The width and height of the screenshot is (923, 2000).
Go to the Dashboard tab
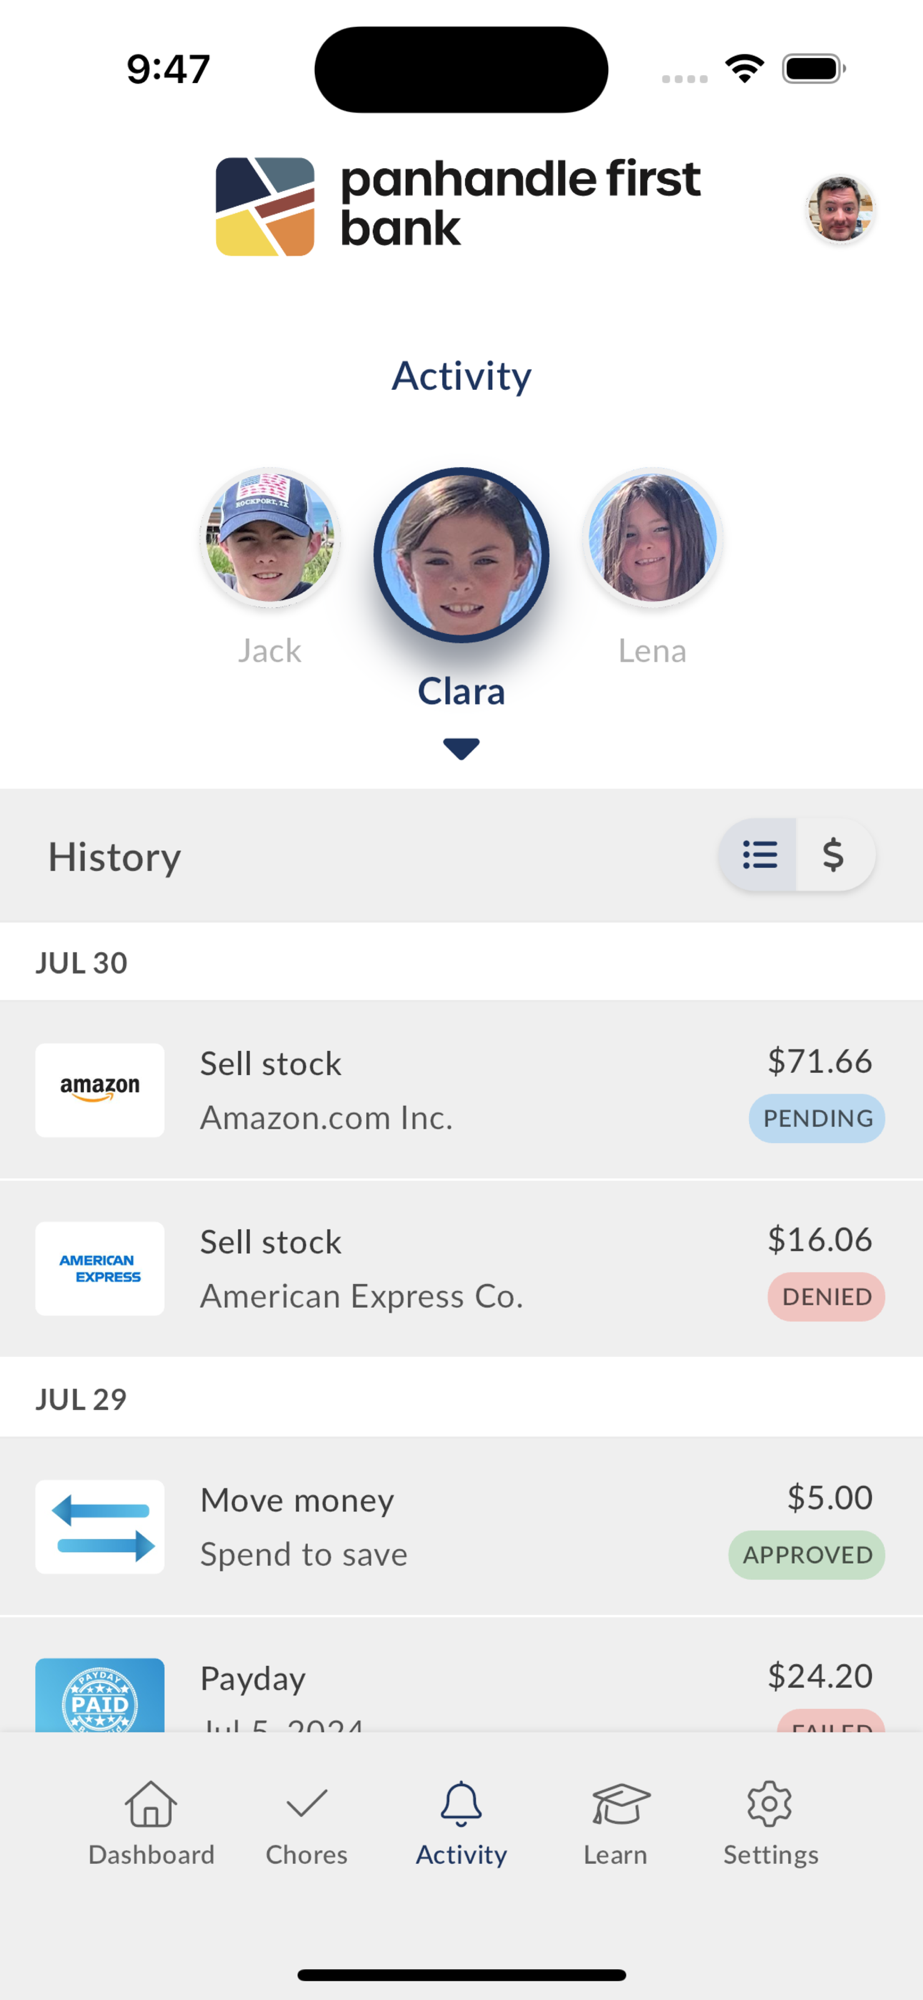tap(151, 1823)
